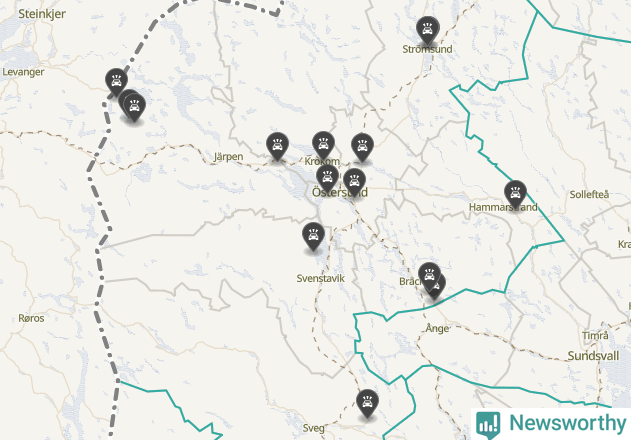The width and height of the screenshot is (631, 440).
Task: Click the car marker near Sveg
Action: (367, 403)
